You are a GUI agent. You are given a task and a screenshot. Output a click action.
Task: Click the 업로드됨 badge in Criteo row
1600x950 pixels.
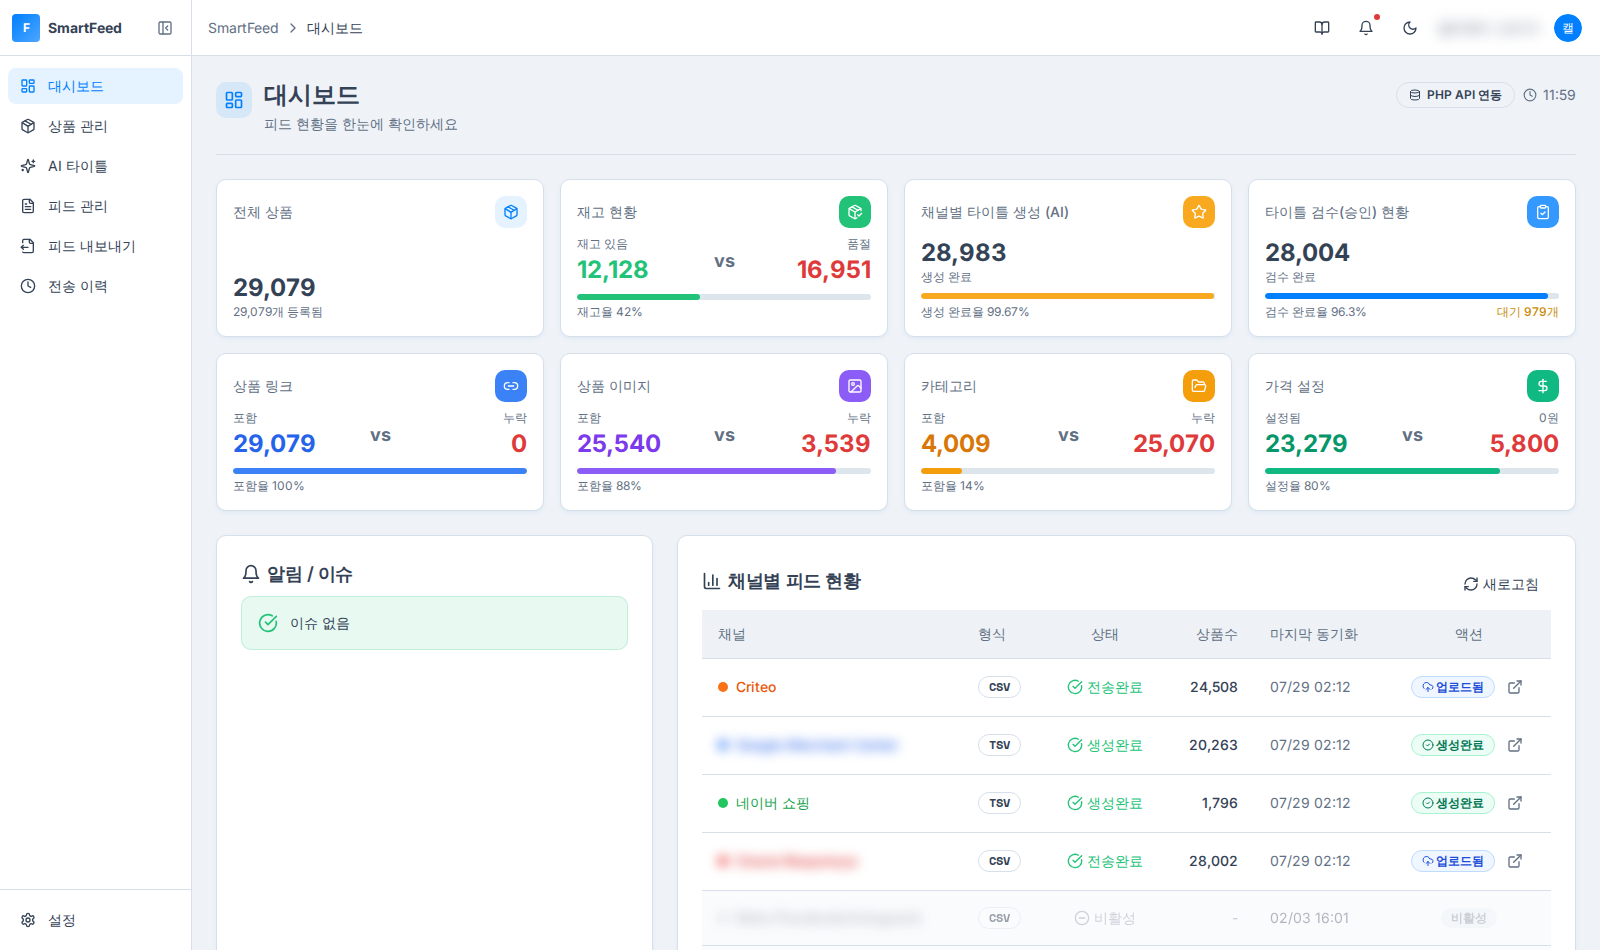(x=1453, y=687)
